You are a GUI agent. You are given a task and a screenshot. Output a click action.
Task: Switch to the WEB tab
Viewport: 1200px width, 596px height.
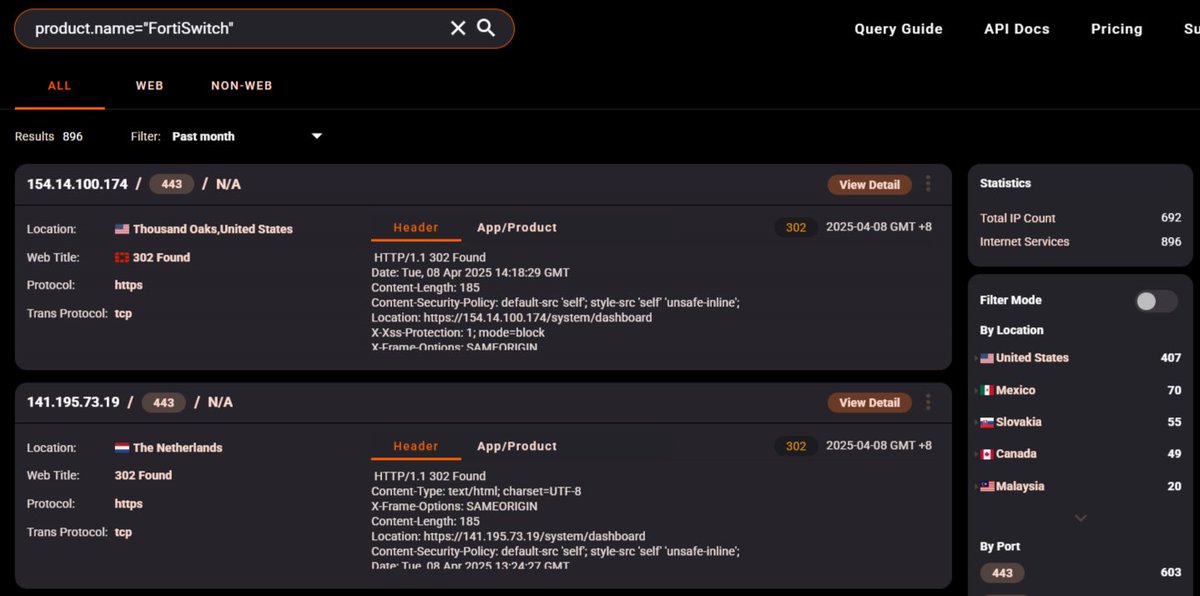click(150, 86)
